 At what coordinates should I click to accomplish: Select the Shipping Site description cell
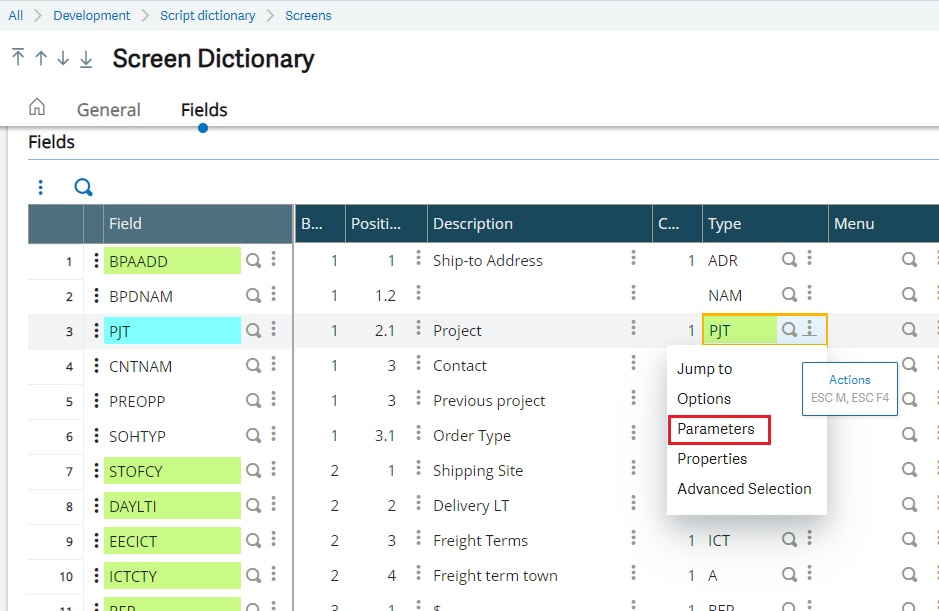(x=478, y=471)
